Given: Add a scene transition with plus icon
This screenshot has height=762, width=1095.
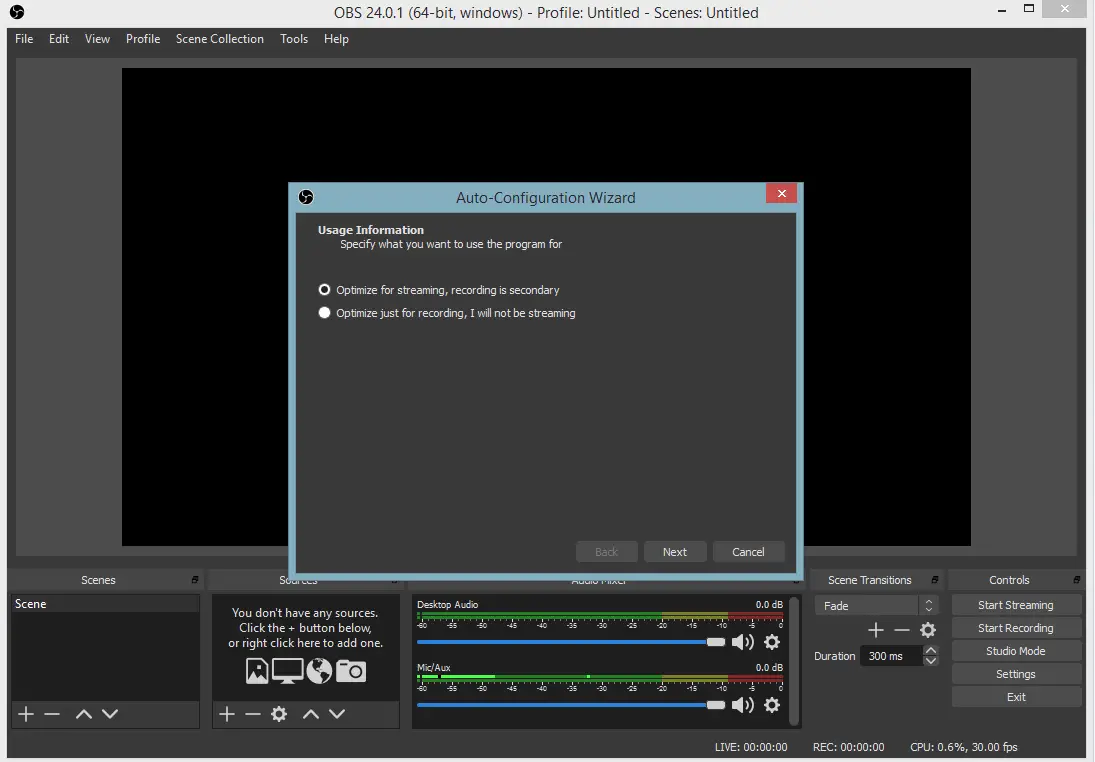Looking at the screenshot, I should (876, 630).
